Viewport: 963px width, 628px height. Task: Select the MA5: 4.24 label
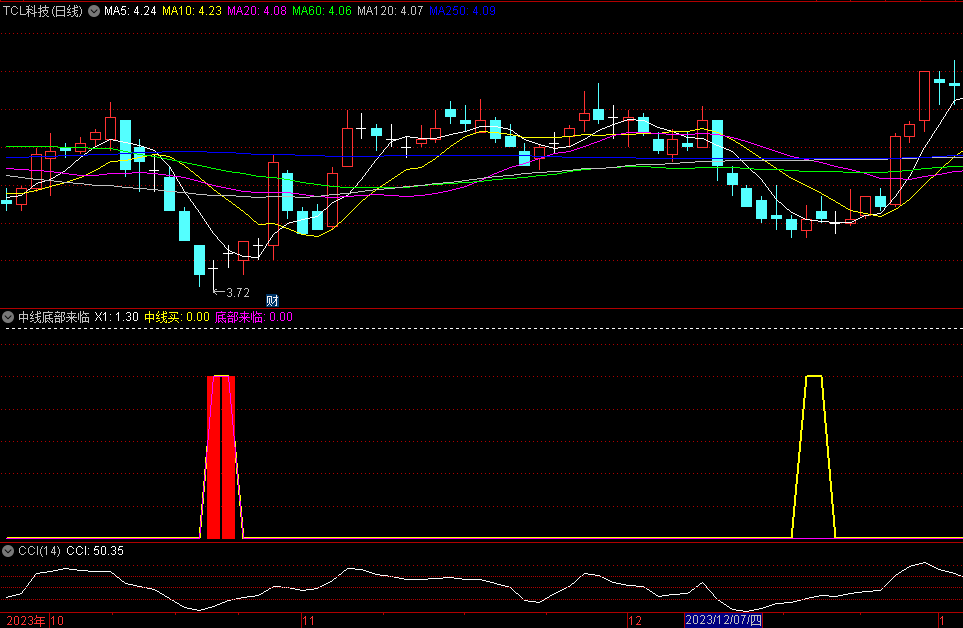point(130,11)
